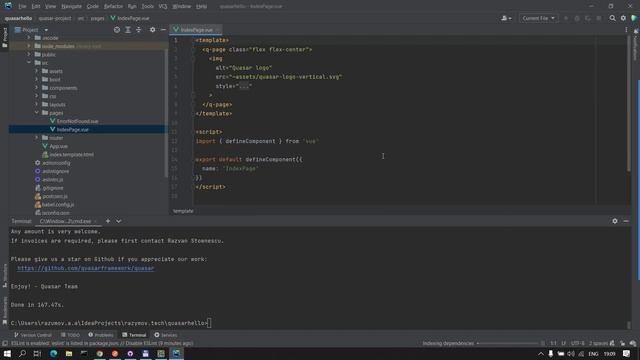This screenshot has width=640, height=360.
Task: Open the TODO tool window
Action: 70,335
